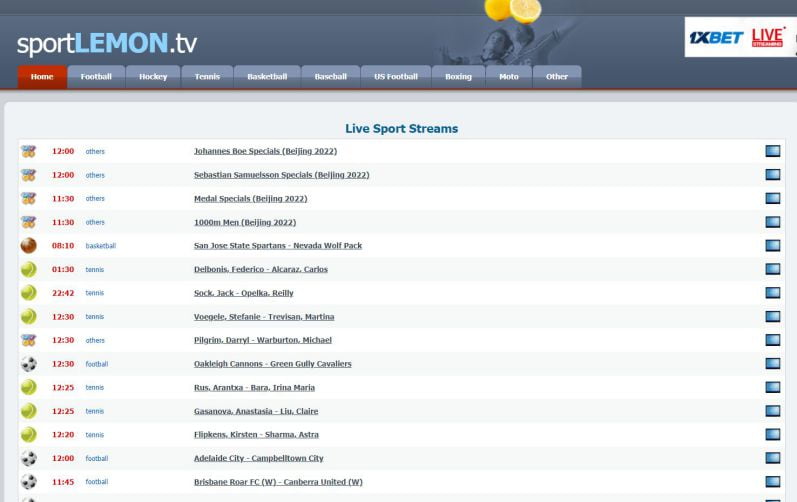
Task: Click basketball icon in San Jose row
Action: click(x=28, y=245)
